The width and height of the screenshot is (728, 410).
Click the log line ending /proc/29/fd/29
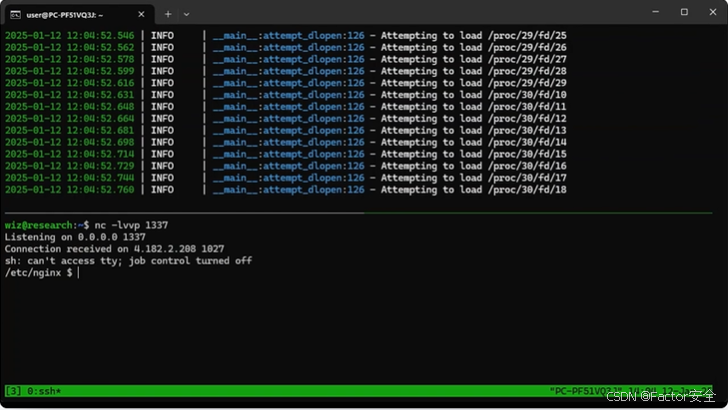pos(286,83)
